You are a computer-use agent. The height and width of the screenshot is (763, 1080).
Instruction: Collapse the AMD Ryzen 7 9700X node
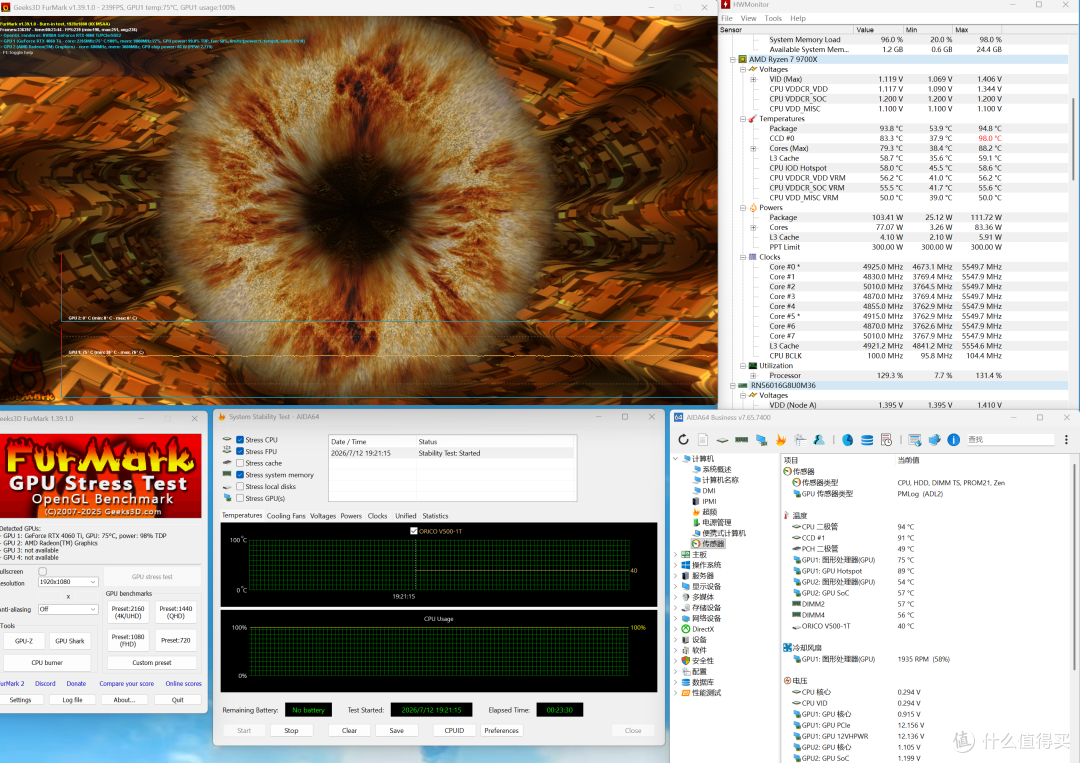click(x=733, y=59)
